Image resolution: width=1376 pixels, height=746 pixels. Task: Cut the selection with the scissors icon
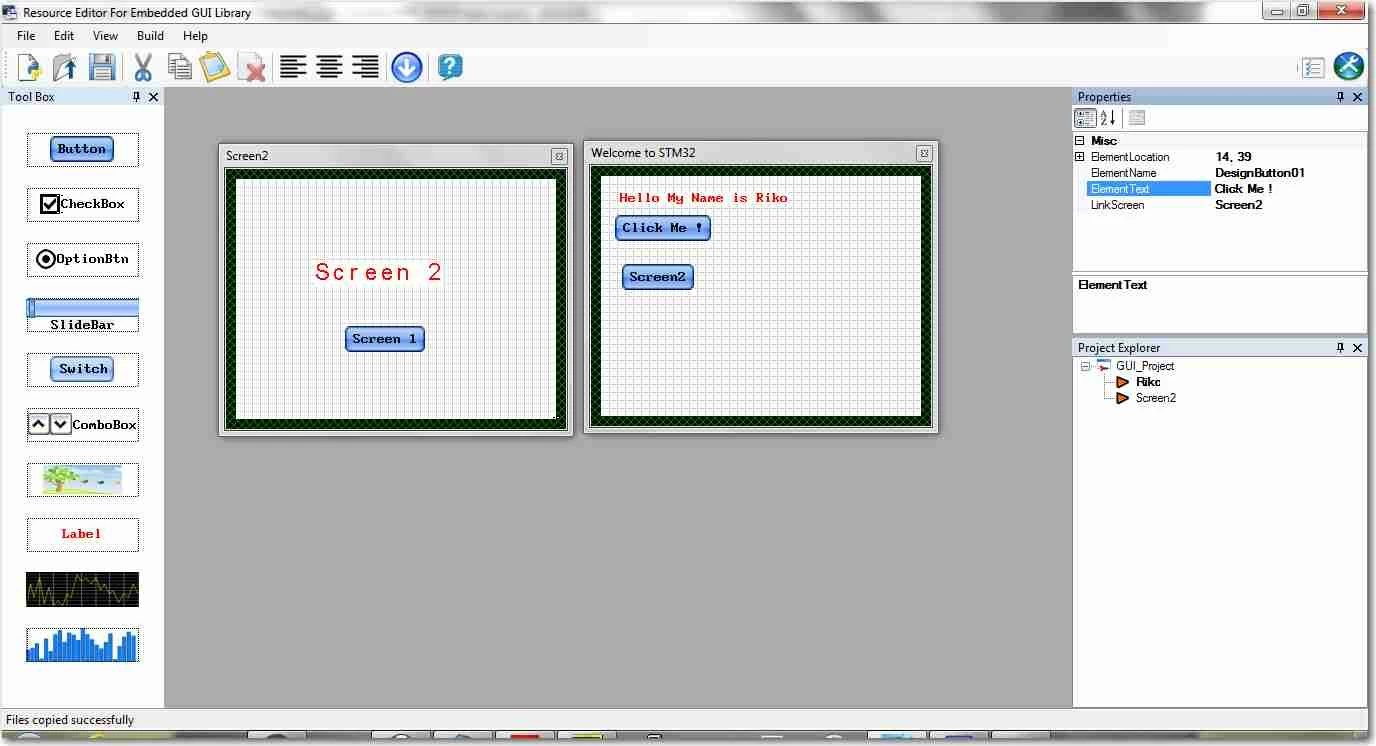click(143, 67)
